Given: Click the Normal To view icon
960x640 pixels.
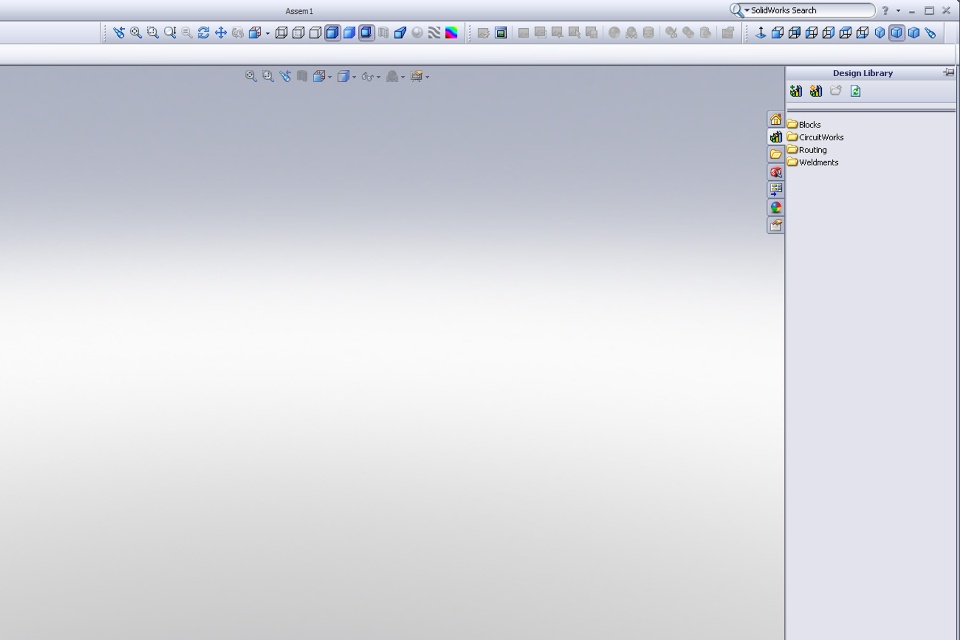Looking at the screenshot, I should click(760, 32).
